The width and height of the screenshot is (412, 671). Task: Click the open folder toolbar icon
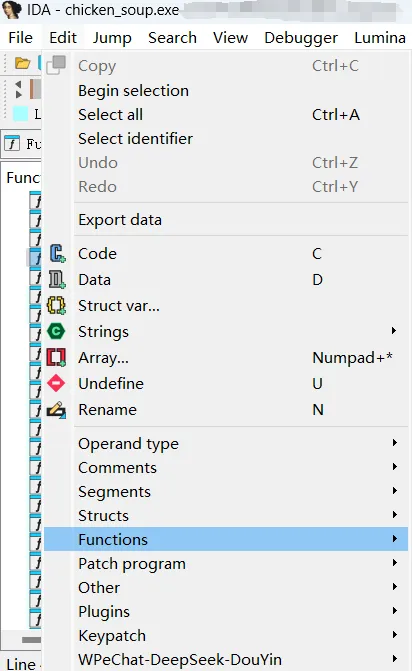click(x=22, y=64)
